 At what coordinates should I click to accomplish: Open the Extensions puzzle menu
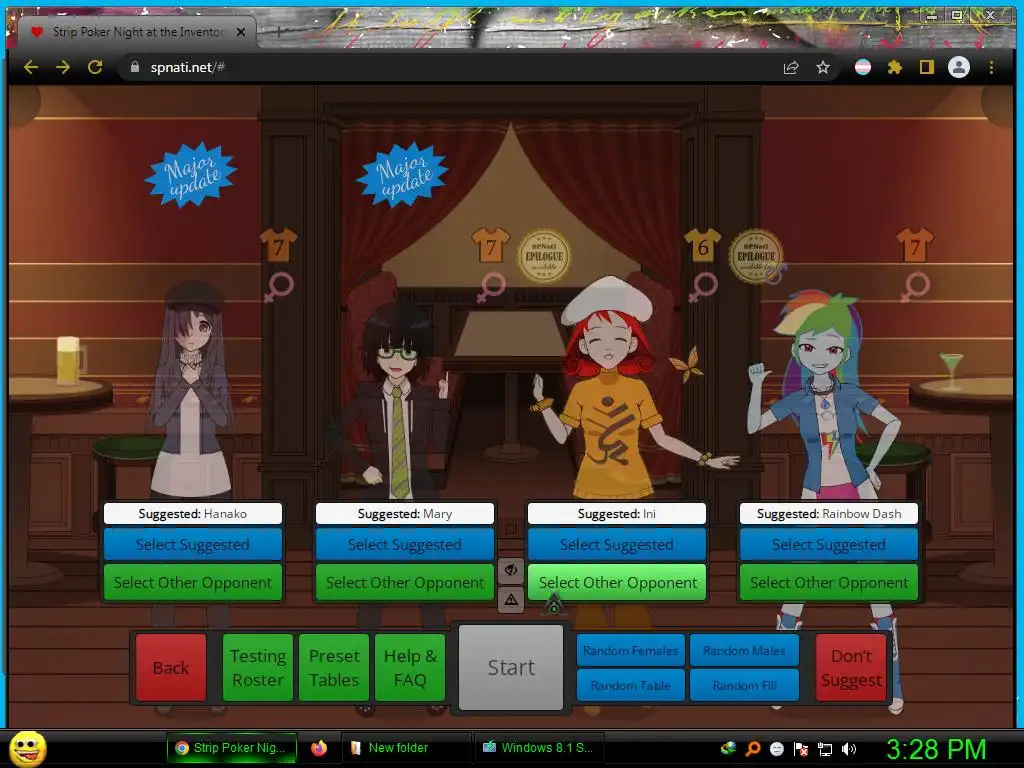pos(895,67)
